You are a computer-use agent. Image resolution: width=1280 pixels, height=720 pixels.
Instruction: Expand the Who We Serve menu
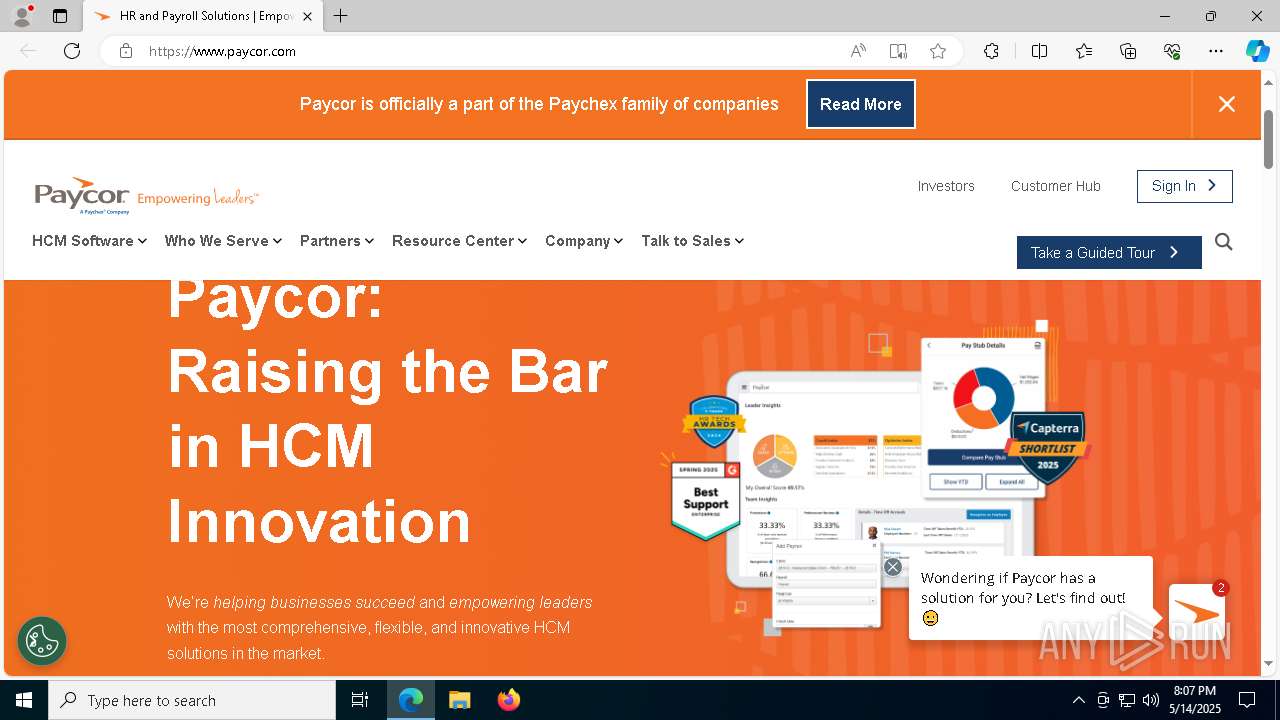point(223,241)
